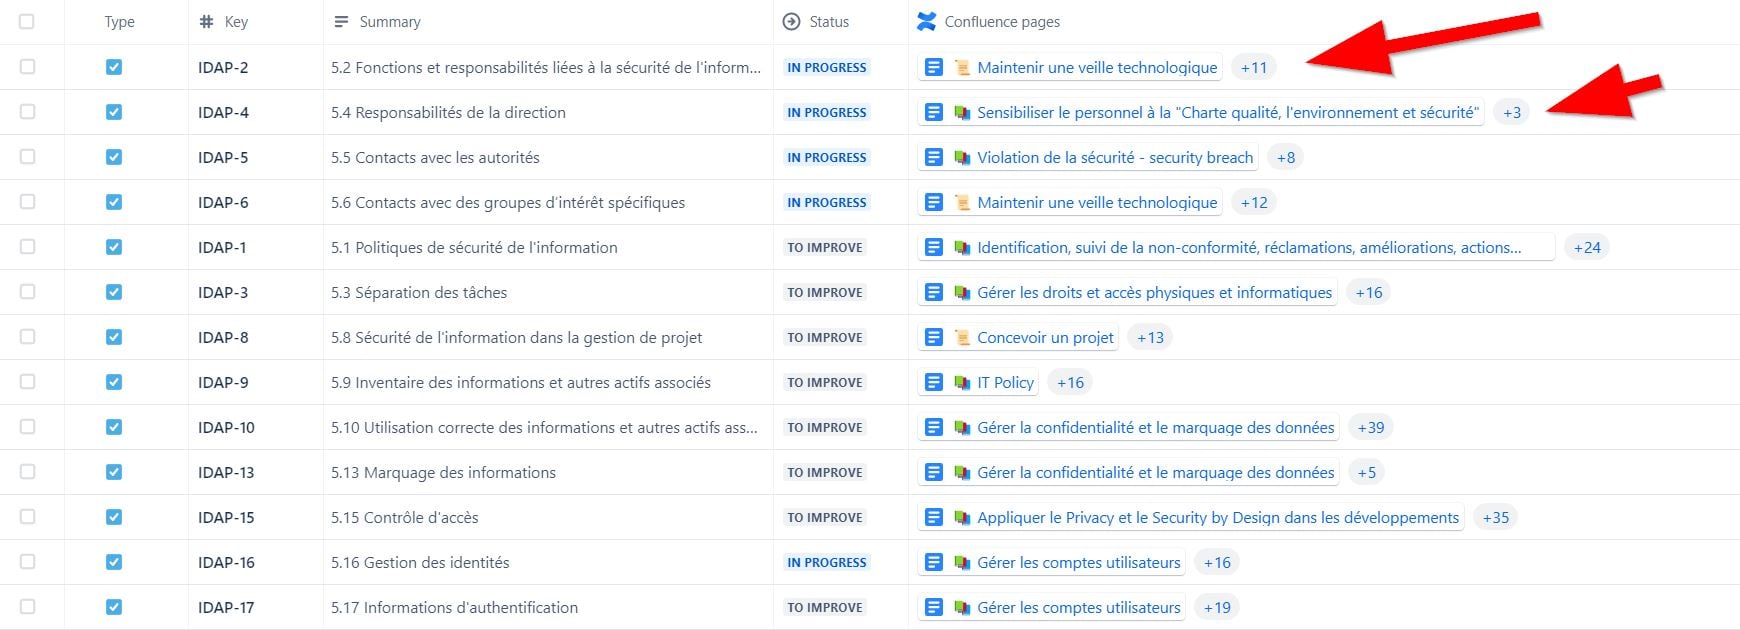The width and height of the screenshot is (1740, 630).
Task: Click the page icon in IDAP-13 Confluence cell
Action: click(933, 472)
